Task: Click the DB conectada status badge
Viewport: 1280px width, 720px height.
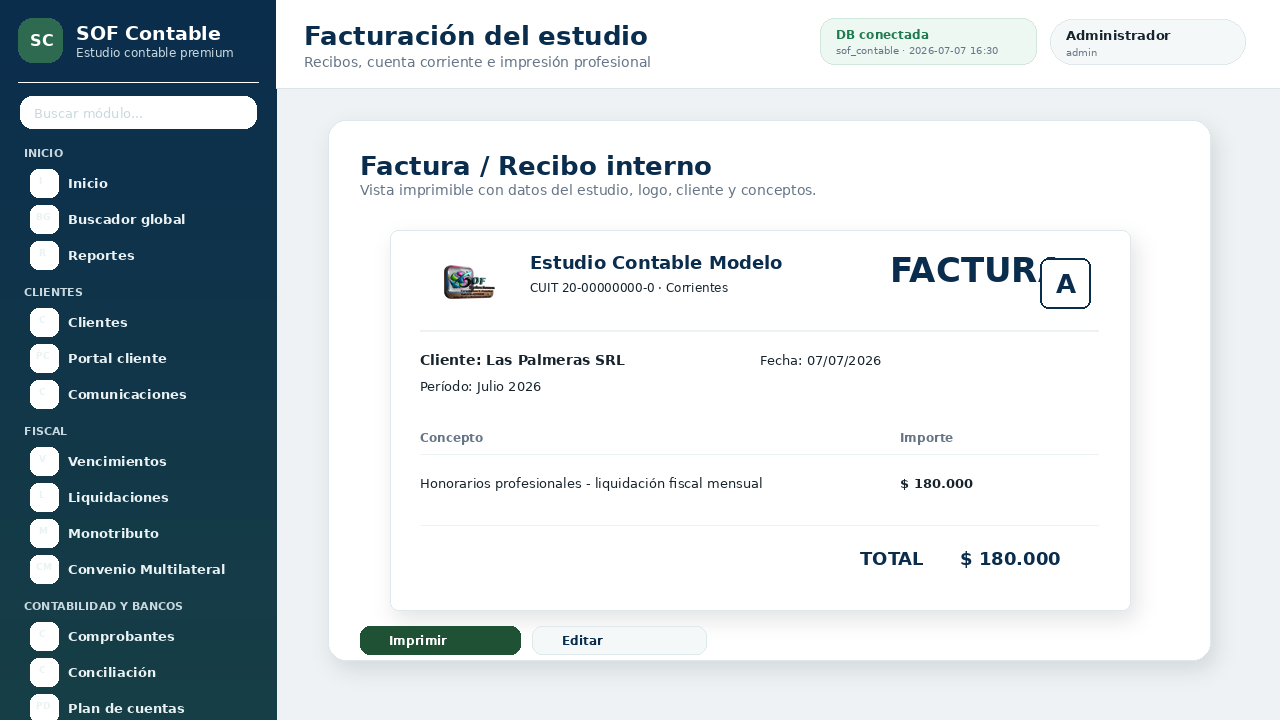Action: pos(928,42)
